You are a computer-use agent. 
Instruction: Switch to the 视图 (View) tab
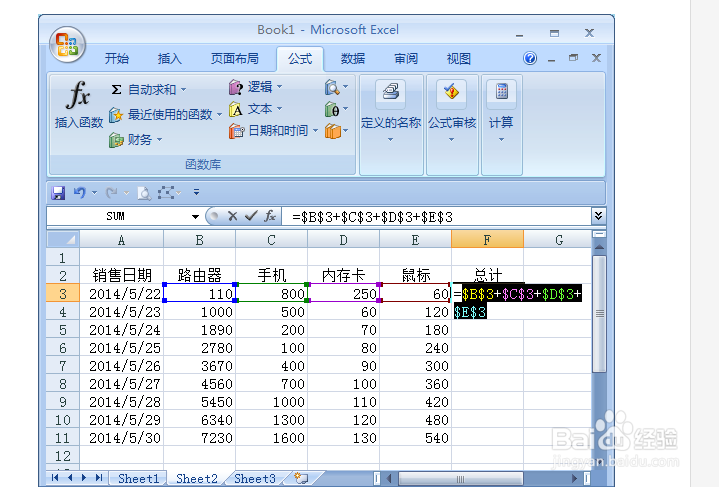(x=459, y=59)
